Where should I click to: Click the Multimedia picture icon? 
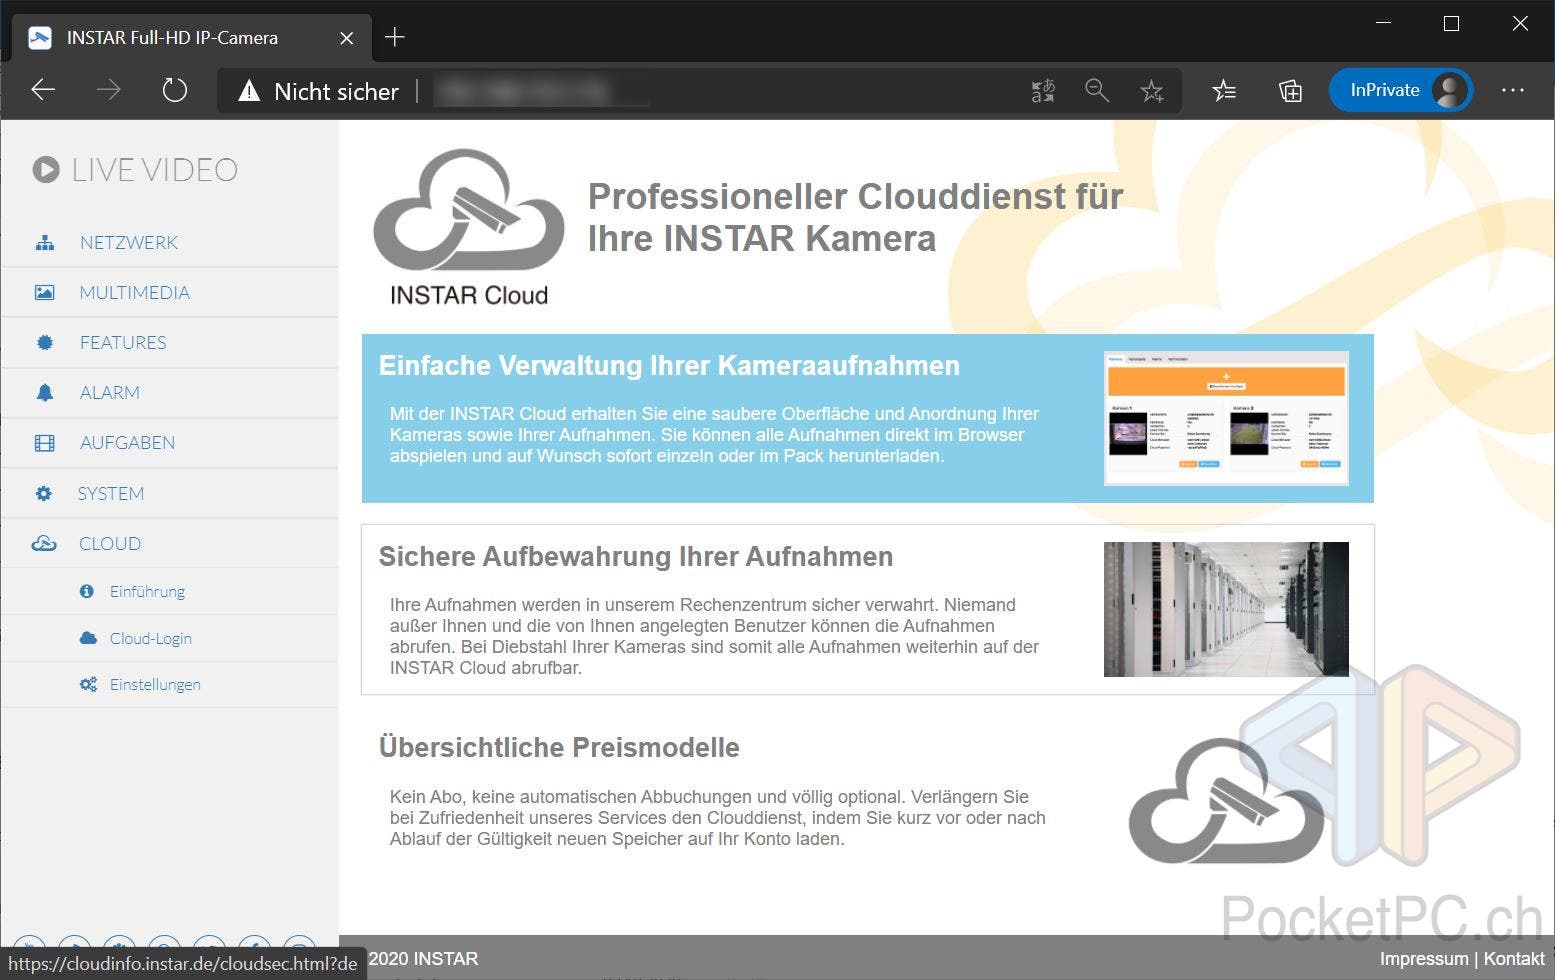[x=45, y=293]
